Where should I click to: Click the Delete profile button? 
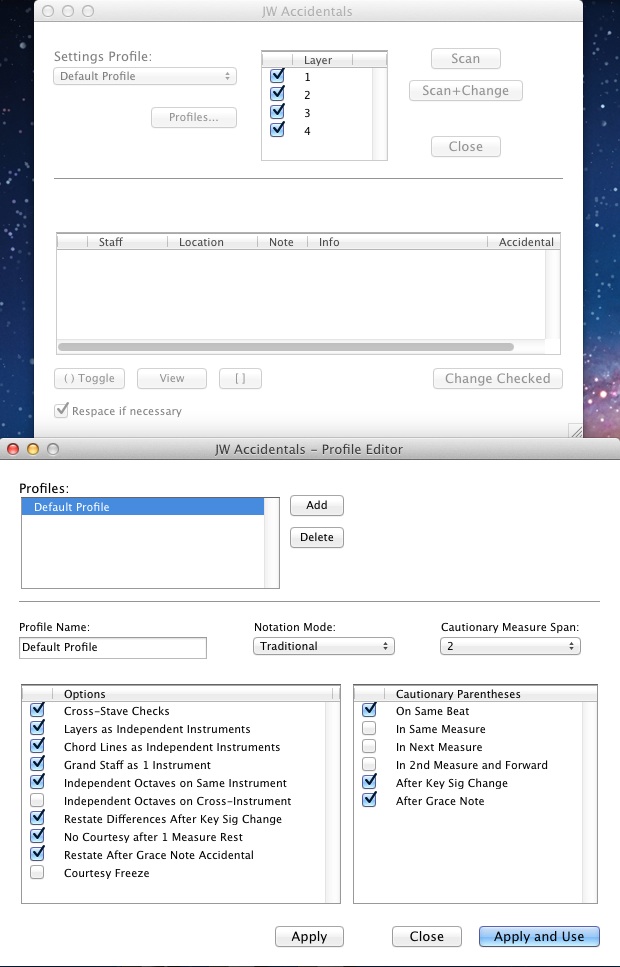(x=316, y=537)
